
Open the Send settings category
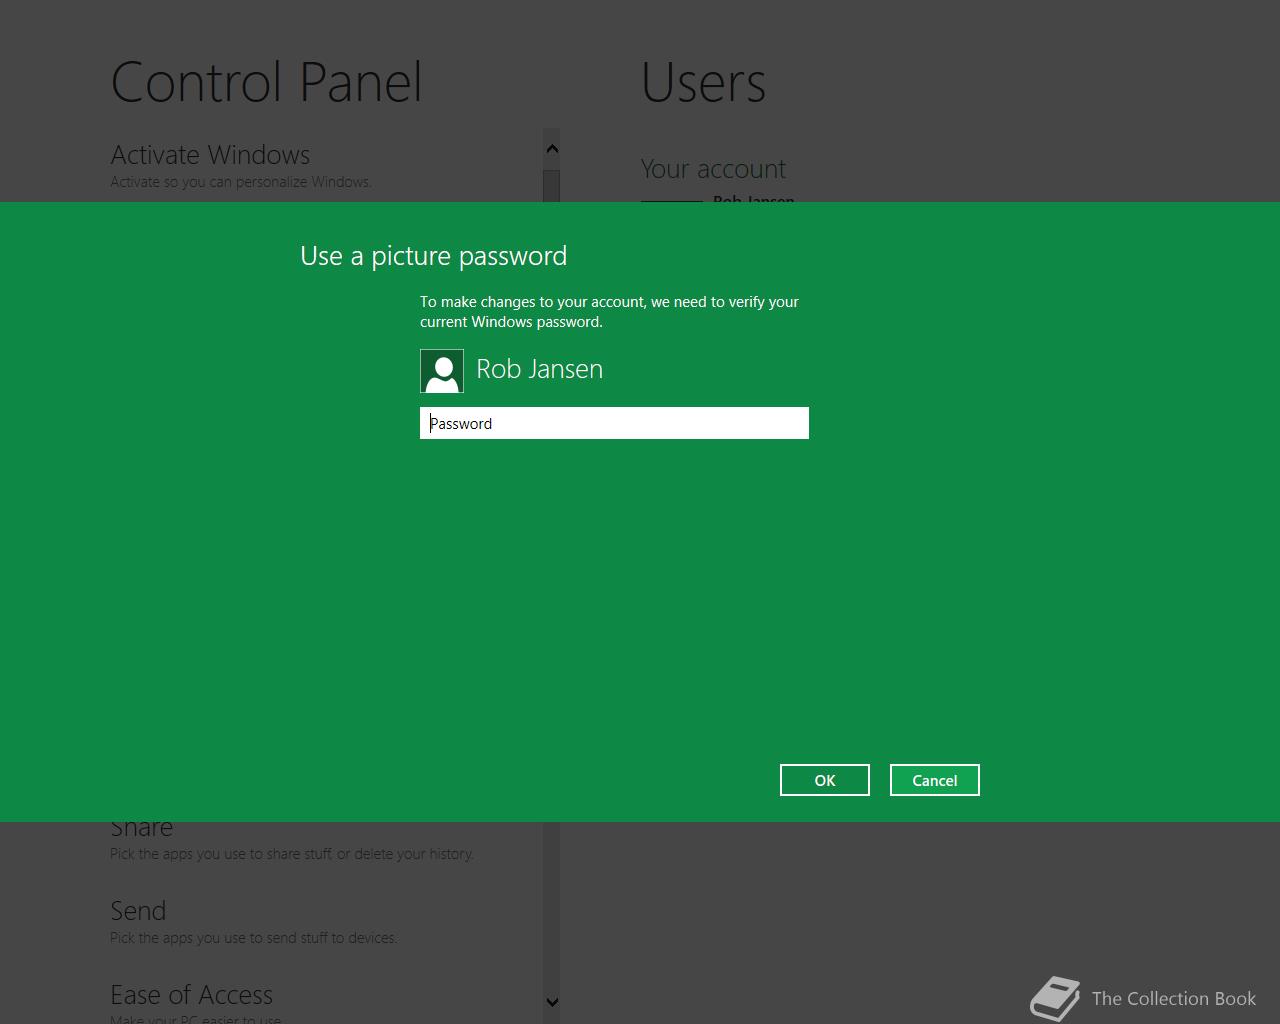pyautogui.click(x=138, y=911)
